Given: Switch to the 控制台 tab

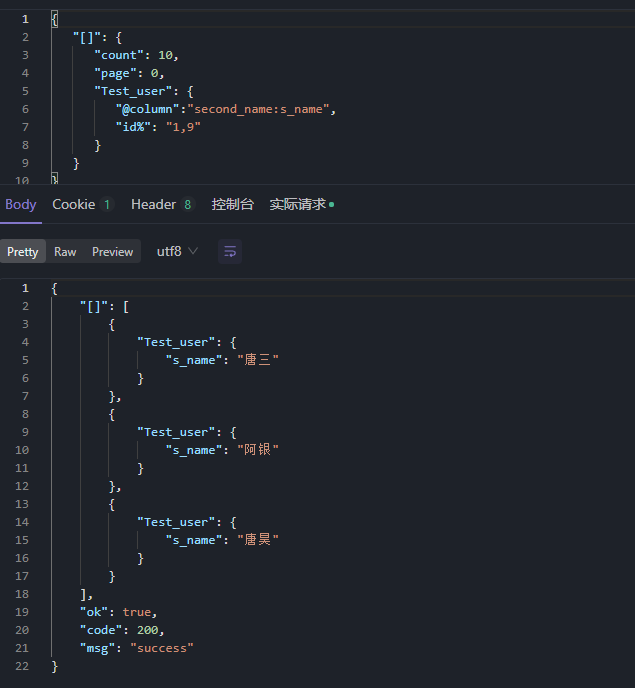Looking at the screenshot, I should [x=233, y=204].
